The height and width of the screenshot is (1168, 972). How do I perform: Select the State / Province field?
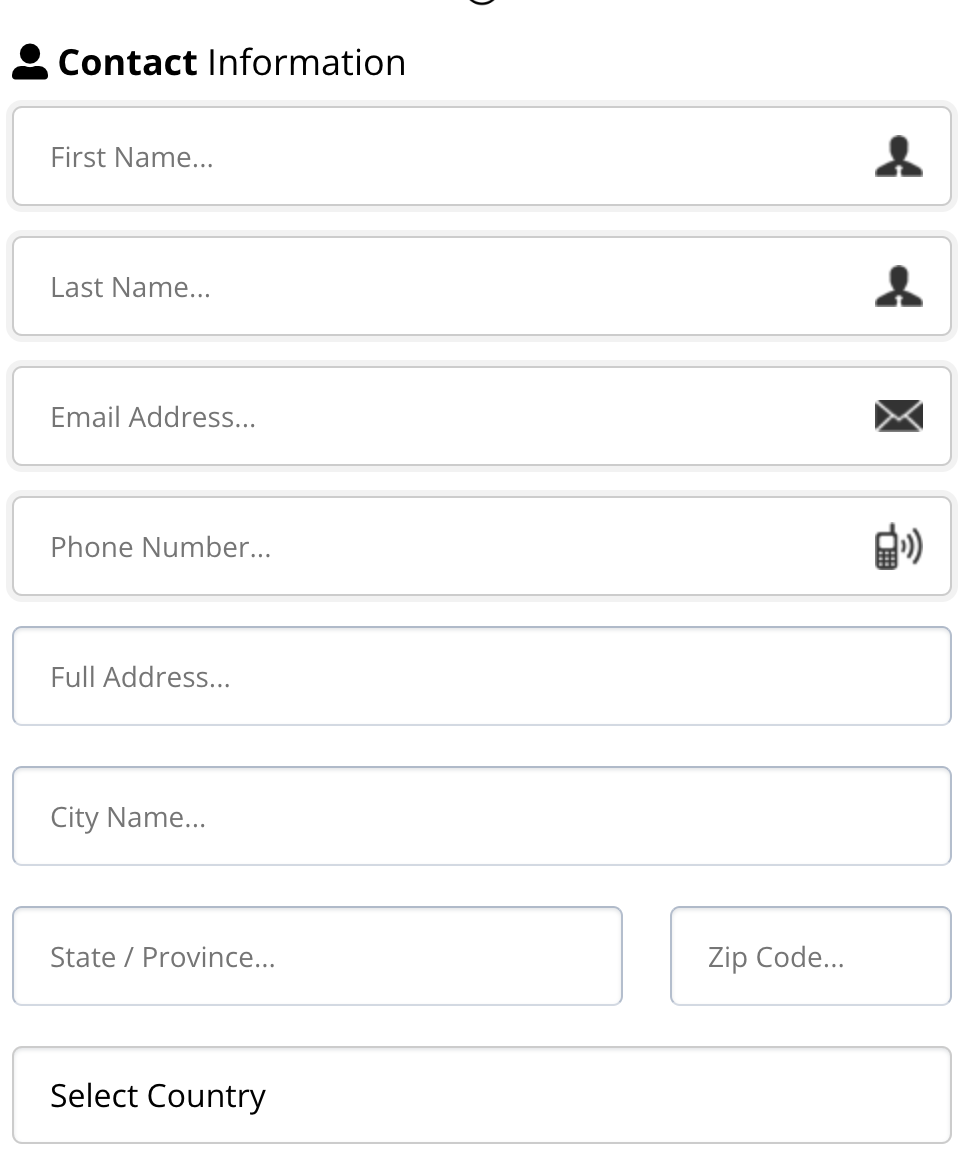[317, 956]
